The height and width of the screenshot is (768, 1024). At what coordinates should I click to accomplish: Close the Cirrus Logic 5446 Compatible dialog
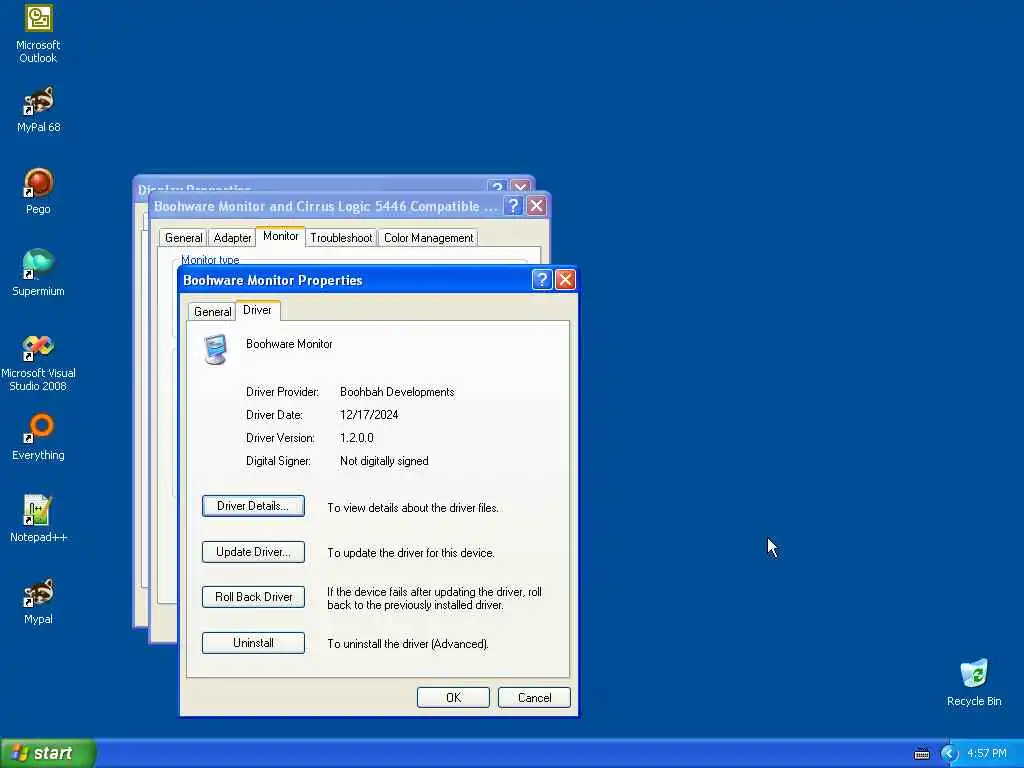(536, 206)
